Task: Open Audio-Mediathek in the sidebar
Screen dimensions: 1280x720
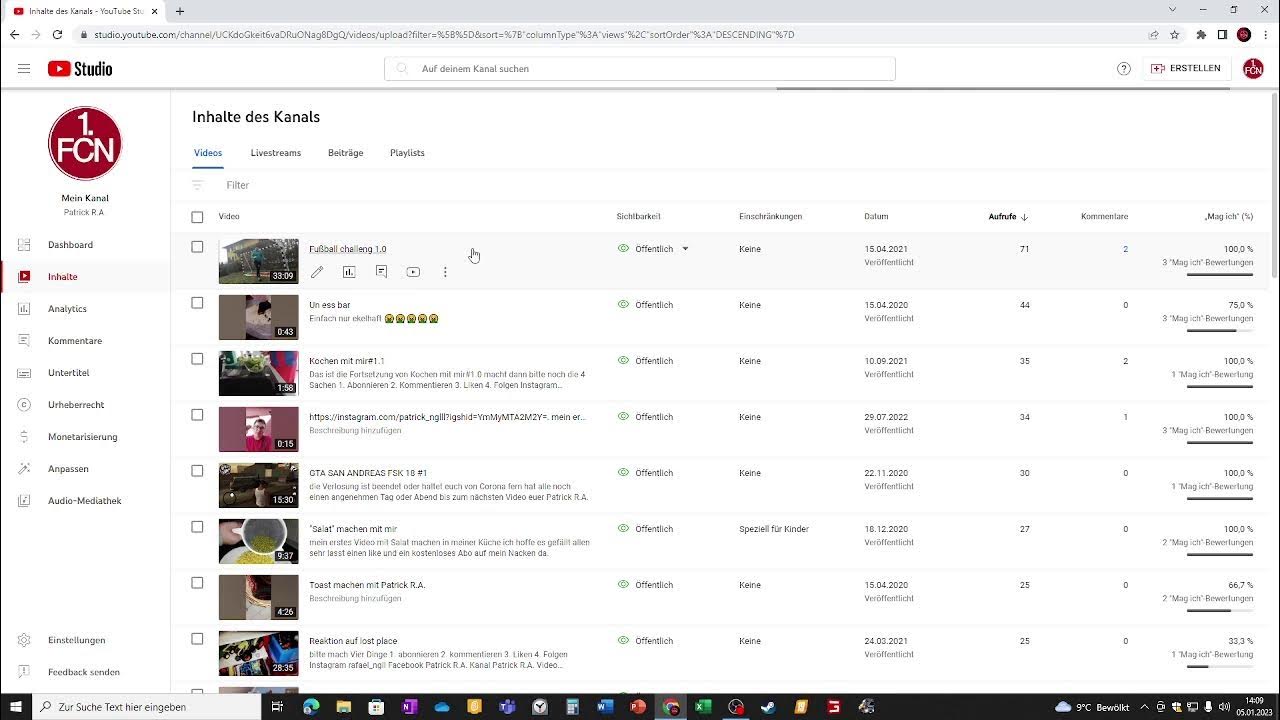Action: 85,501
